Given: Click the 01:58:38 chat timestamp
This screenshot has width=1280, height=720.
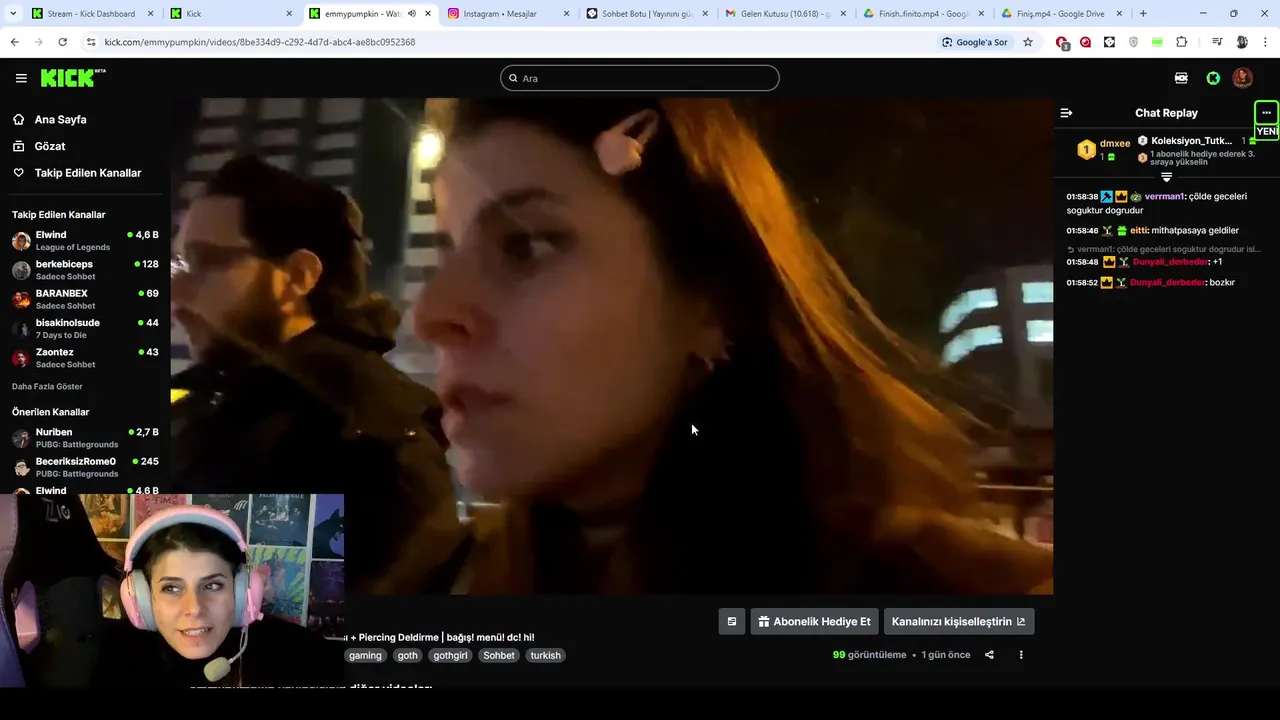Looking at the screenshot, I should click(1082, 197).
